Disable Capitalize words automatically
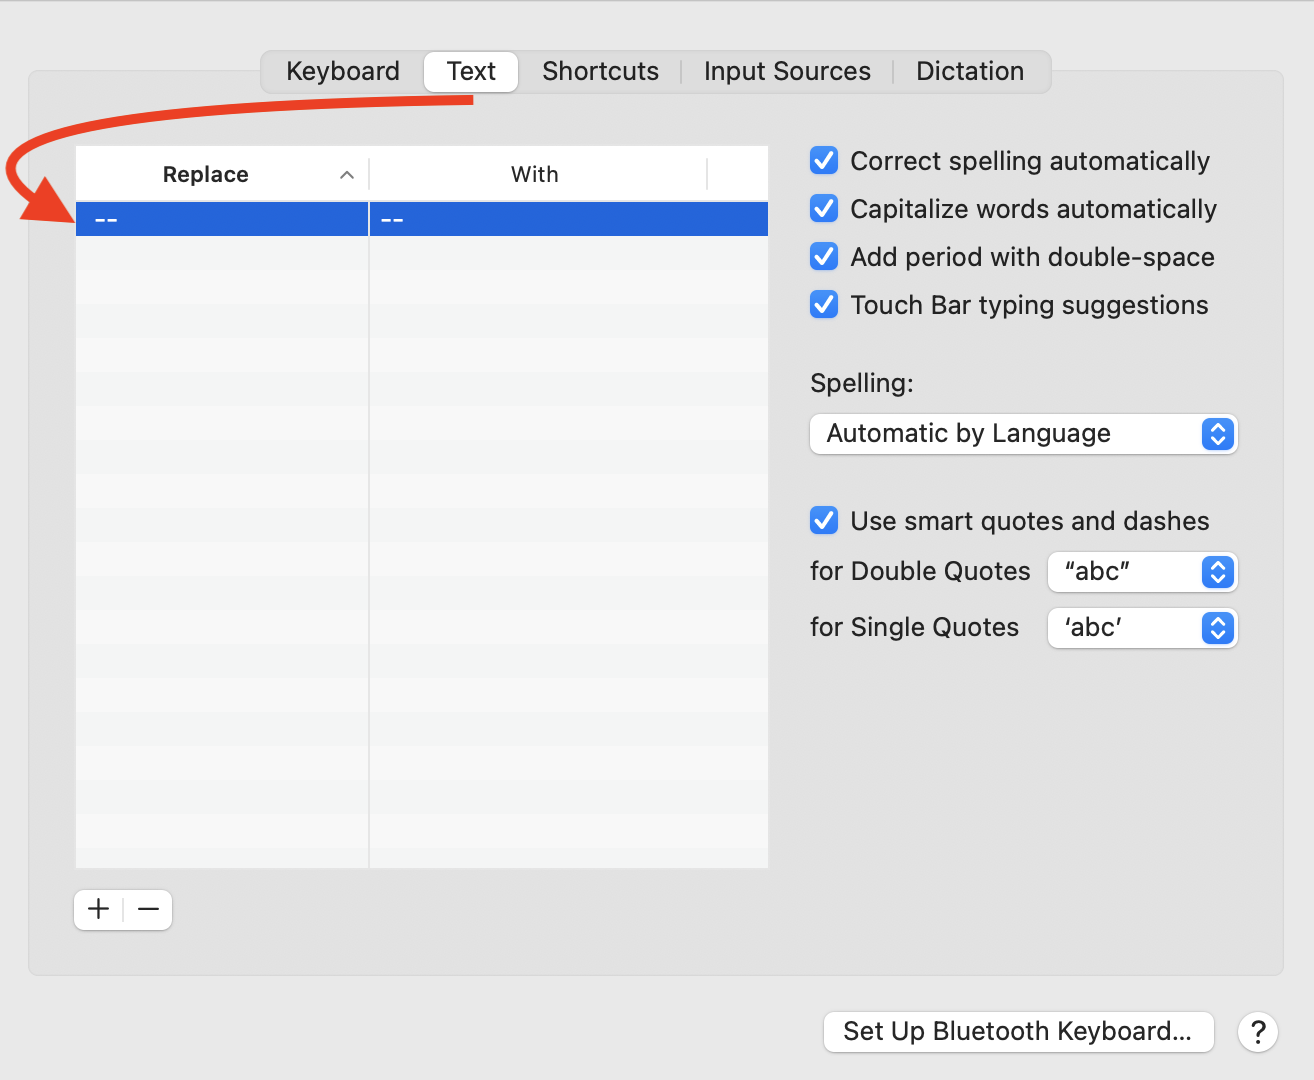This screenshot has width=1314, height=1080. pos(824,209)
